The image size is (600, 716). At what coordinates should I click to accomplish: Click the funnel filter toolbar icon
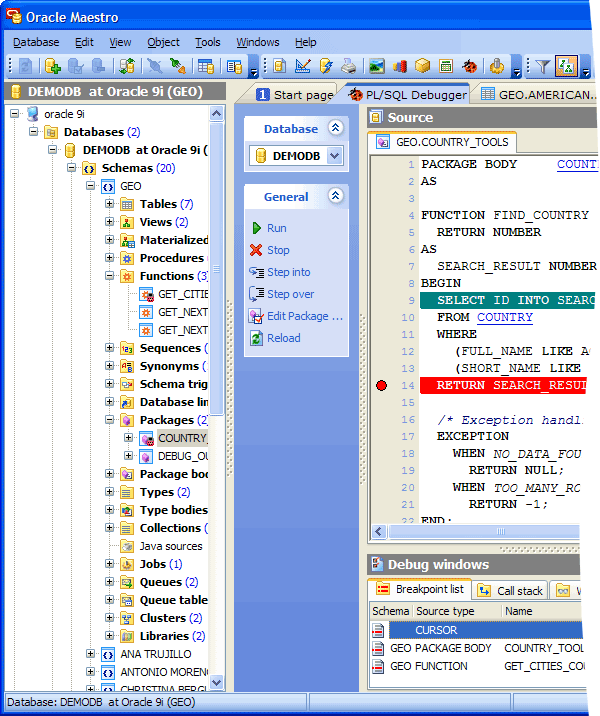pos(542,67)
